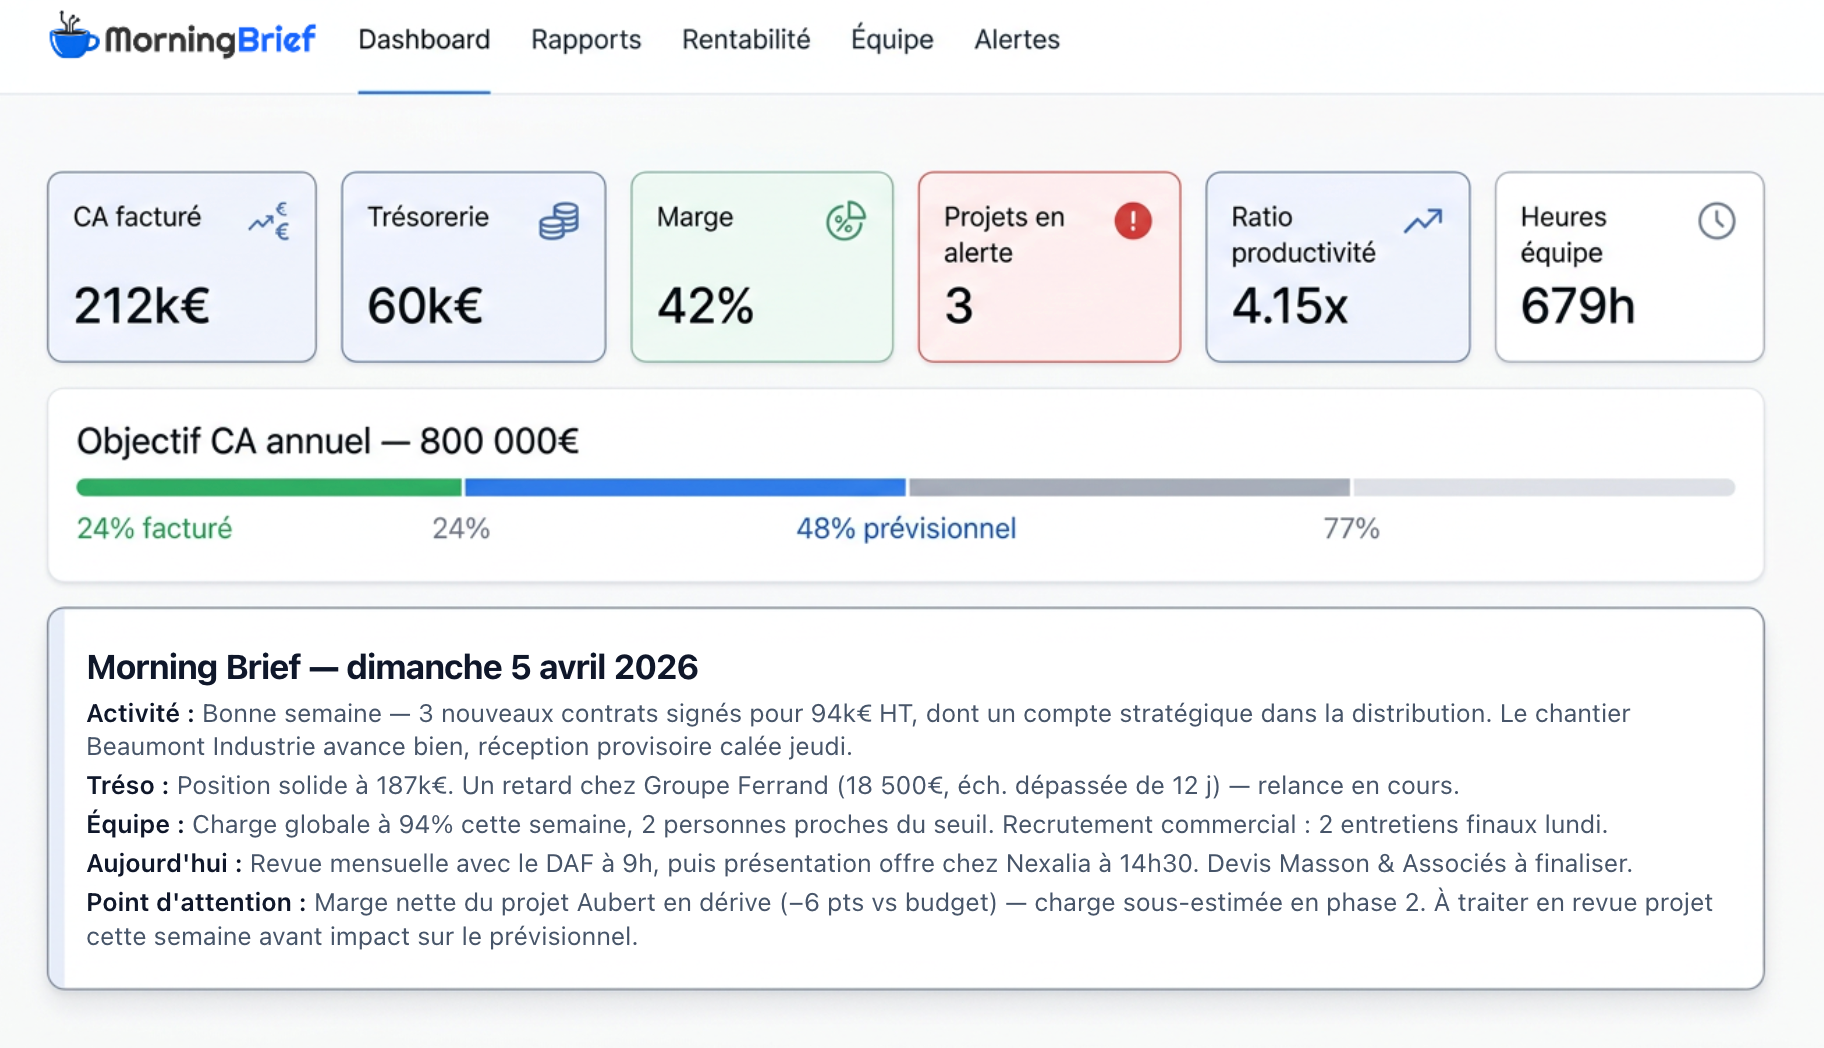Viewport: 1824px width, 1048px height.
Task: Click the euro trend icon on CA facturé
Action: point(270,221)
